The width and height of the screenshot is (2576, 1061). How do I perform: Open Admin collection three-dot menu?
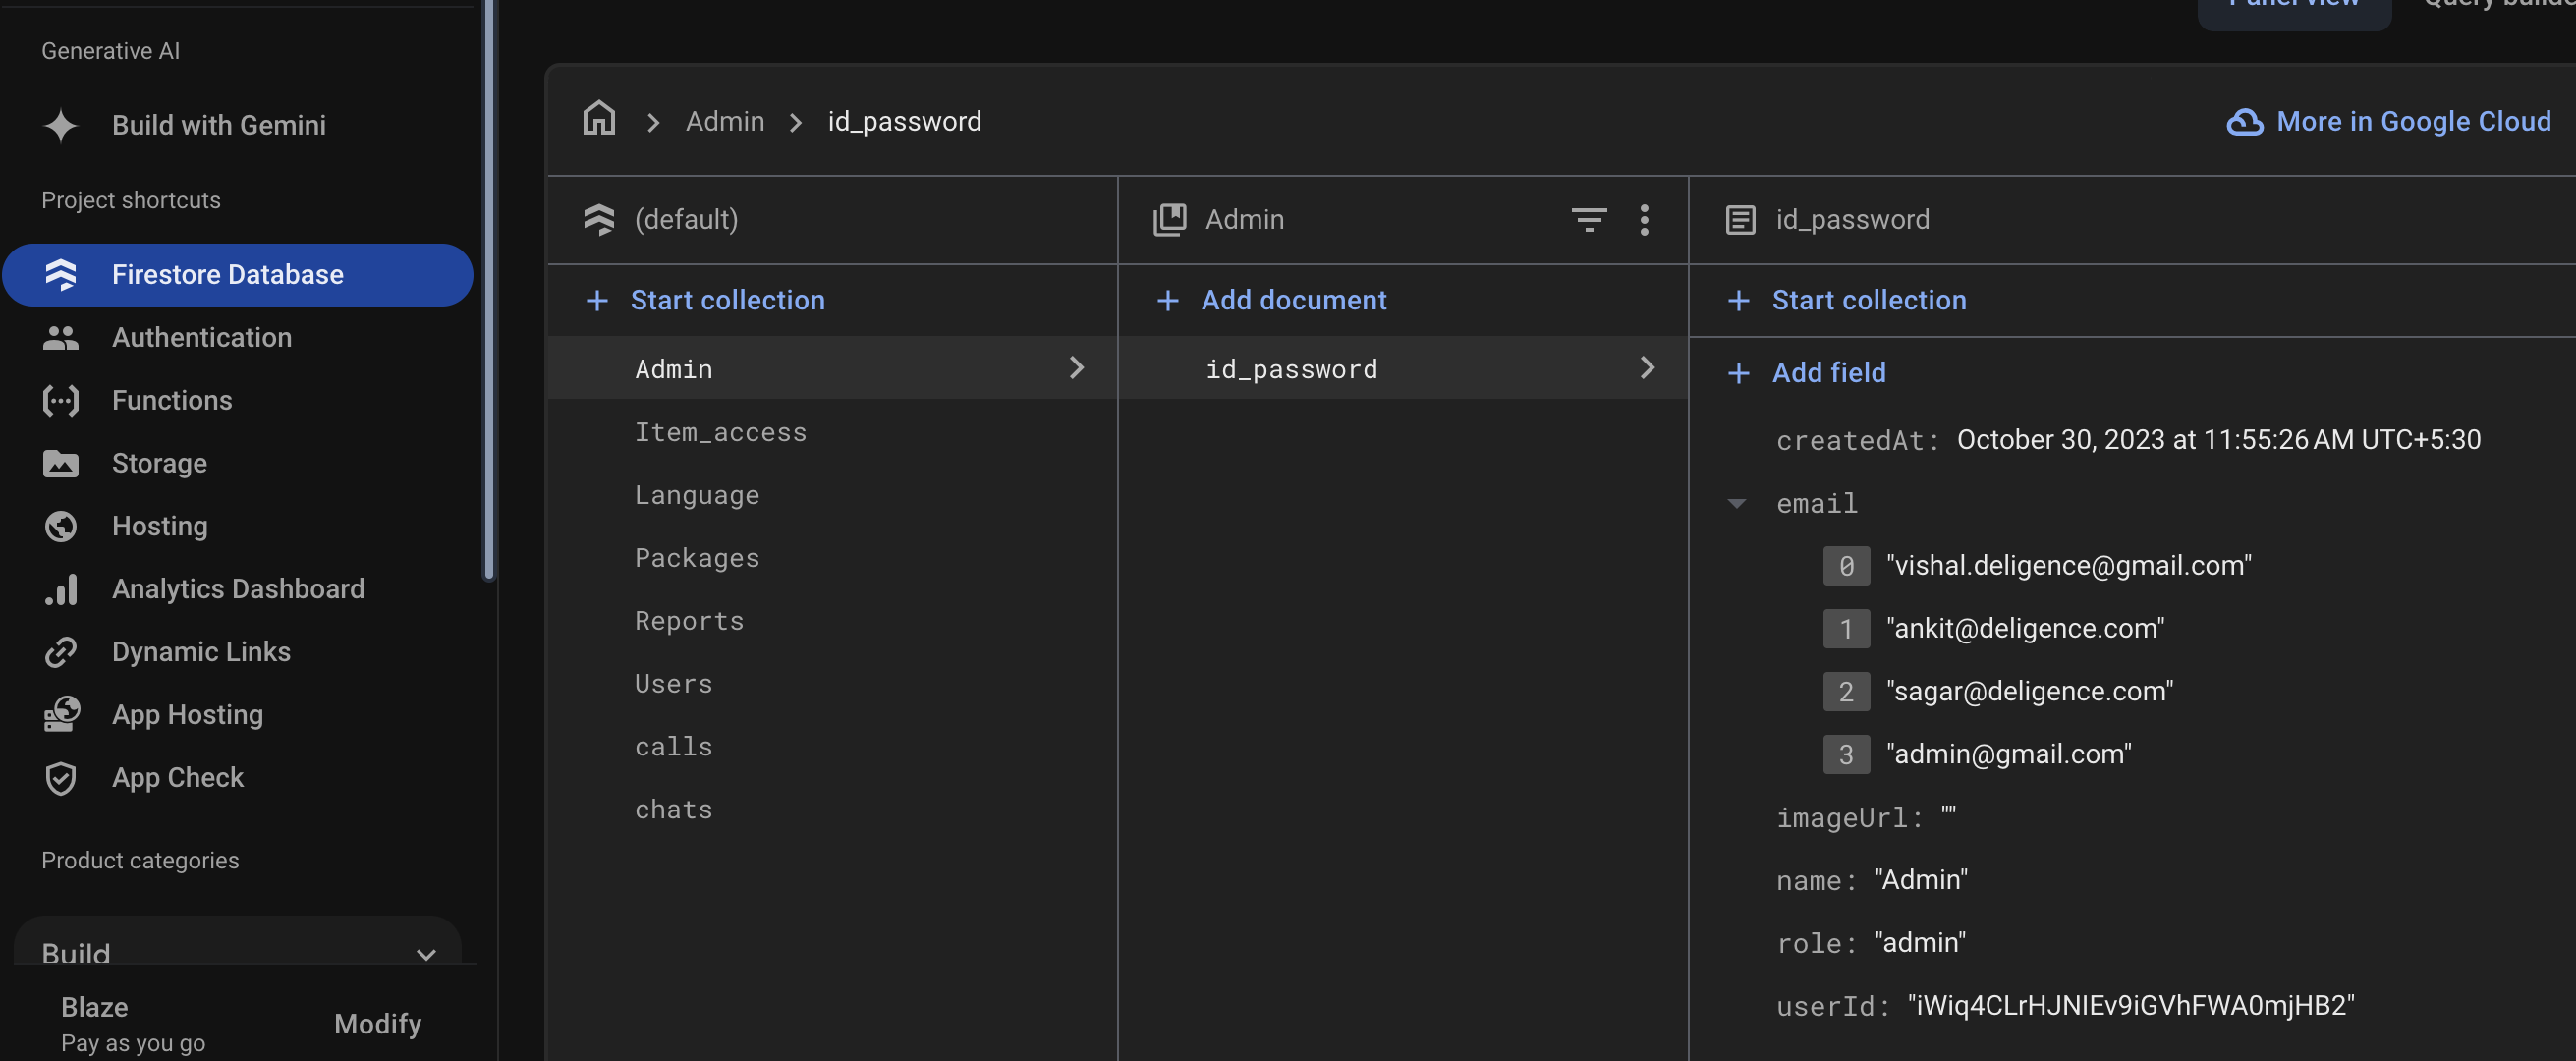pyautogui.click(x=1644, y=219)
